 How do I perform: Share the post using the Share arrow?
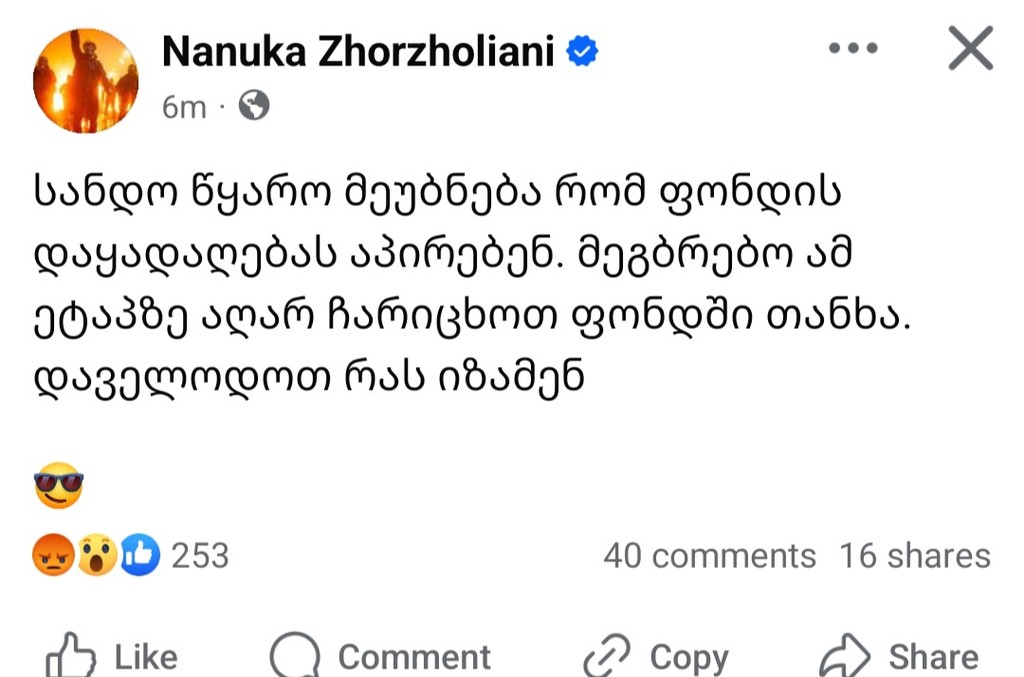coord(844,656)
